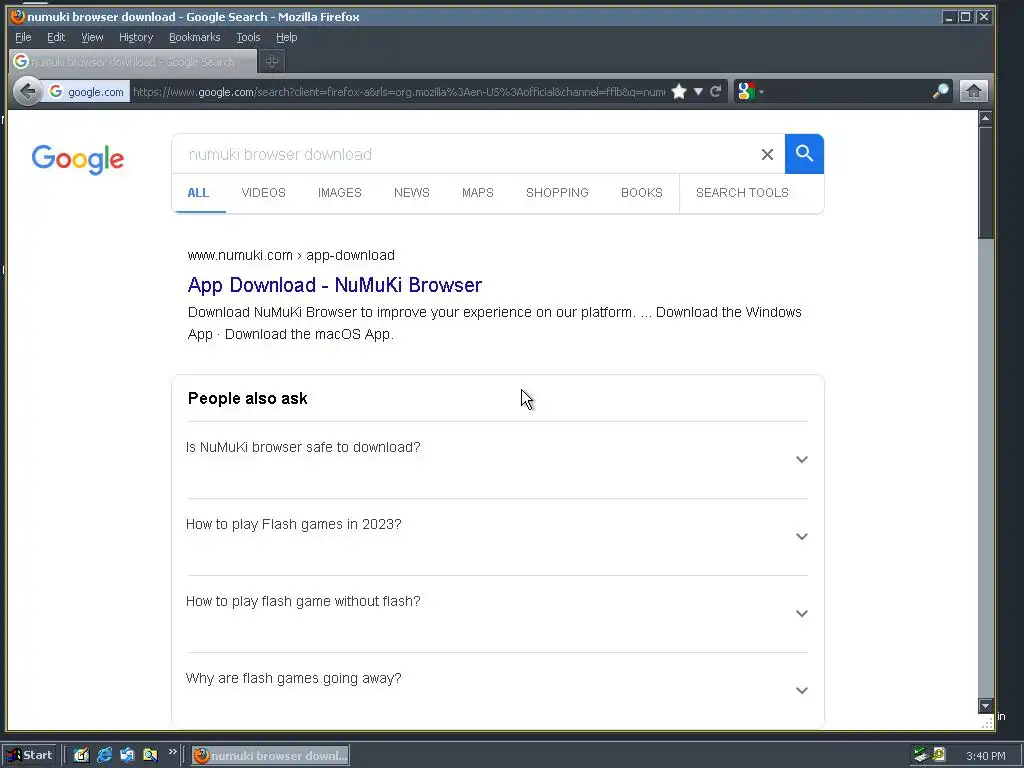Click the fourth quick launch magnifier icon
Image resolution: width=1024 pixels, height=768 pixels.
click(x=150, y=756)
